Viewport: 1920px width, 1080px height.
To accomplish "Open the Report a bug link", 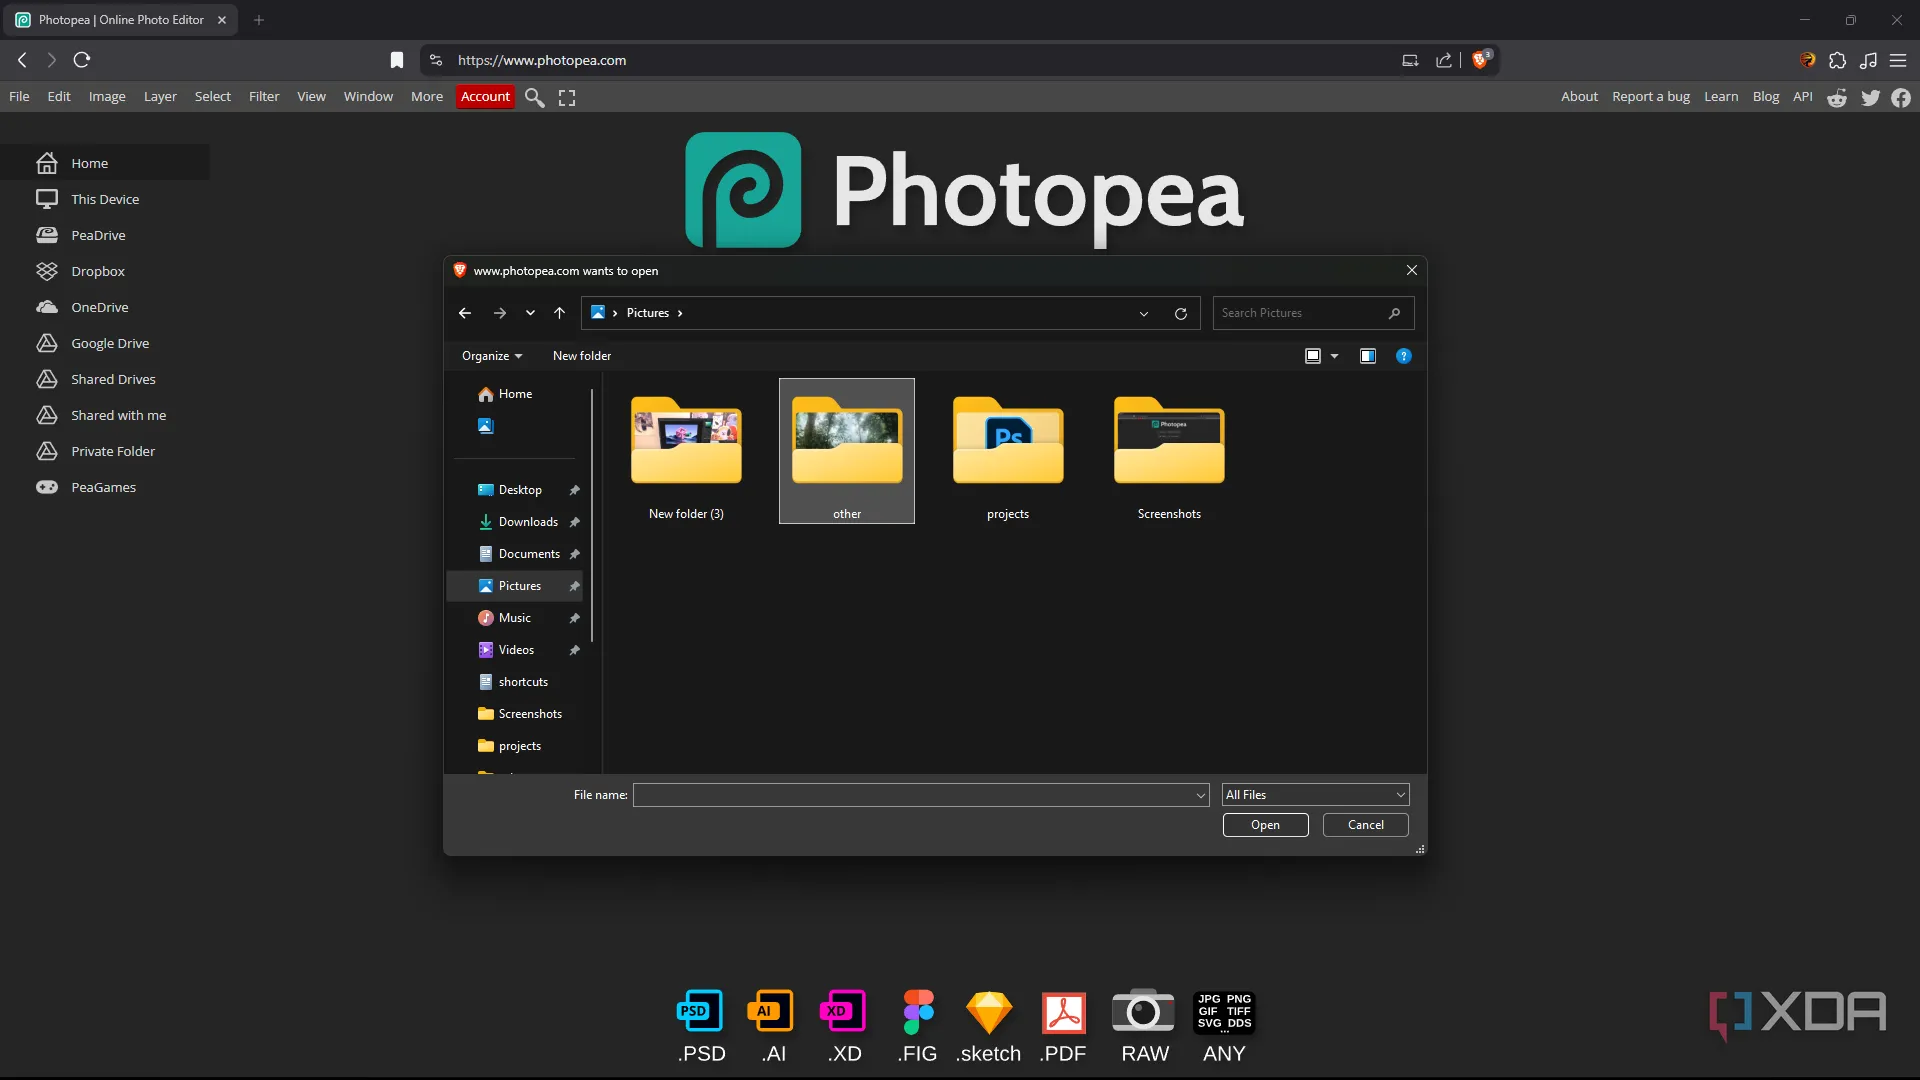I will 1651,96.
